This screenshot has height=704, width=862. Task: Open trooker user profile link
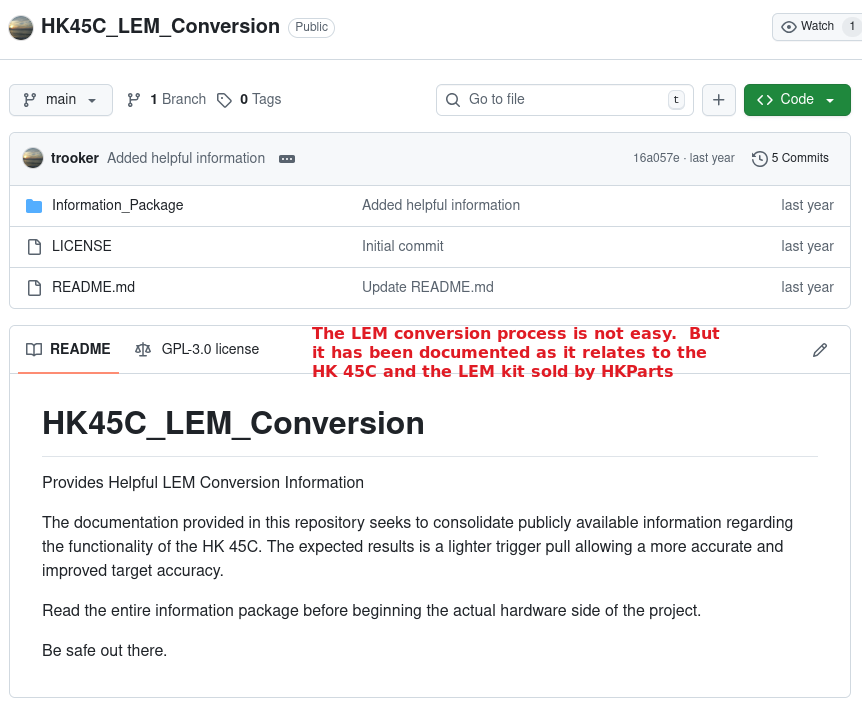pyautogui.click(x=75, y=158)
